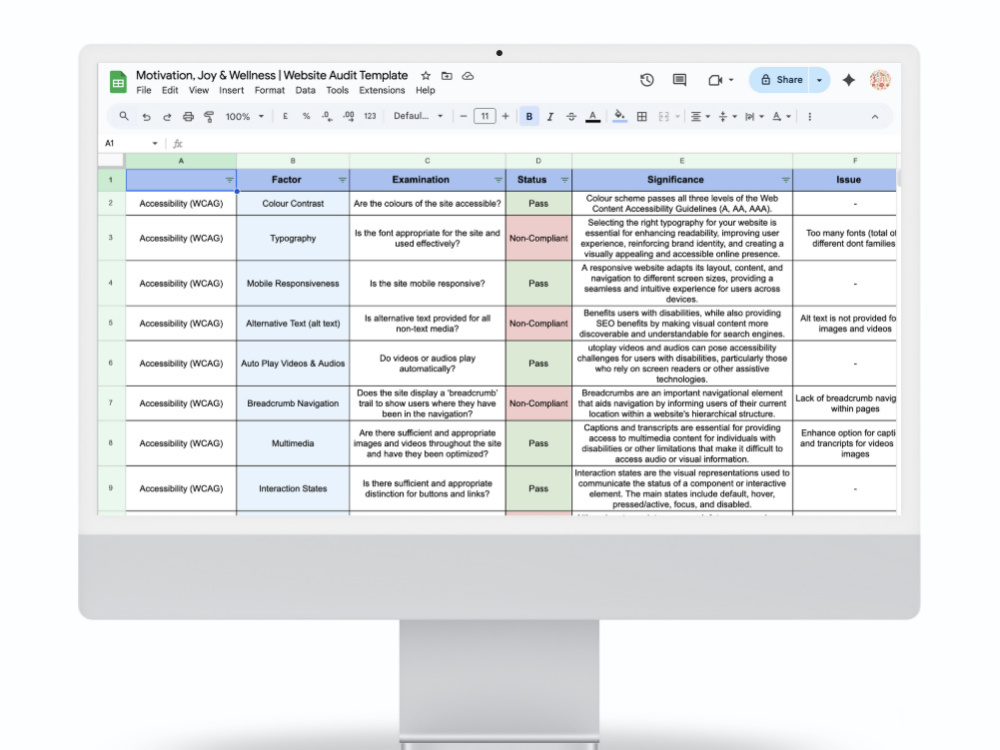This screenshot has height=750, width=1000.
Task: Decrease decimal places
Action: [x=327, y=116]
